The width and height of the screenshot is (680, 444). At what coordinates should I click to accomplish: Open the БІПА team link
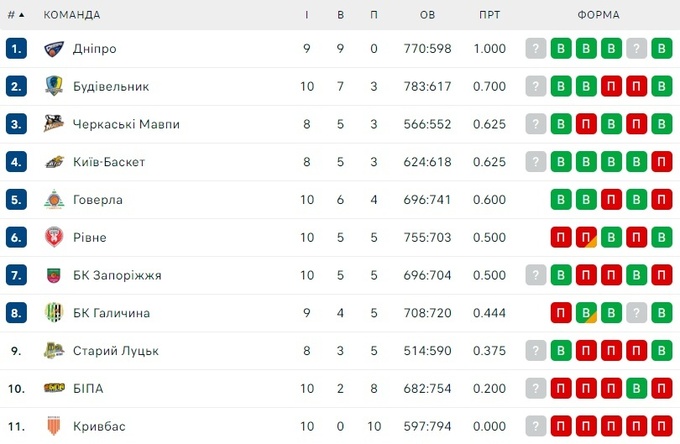[x=88, y=388]
